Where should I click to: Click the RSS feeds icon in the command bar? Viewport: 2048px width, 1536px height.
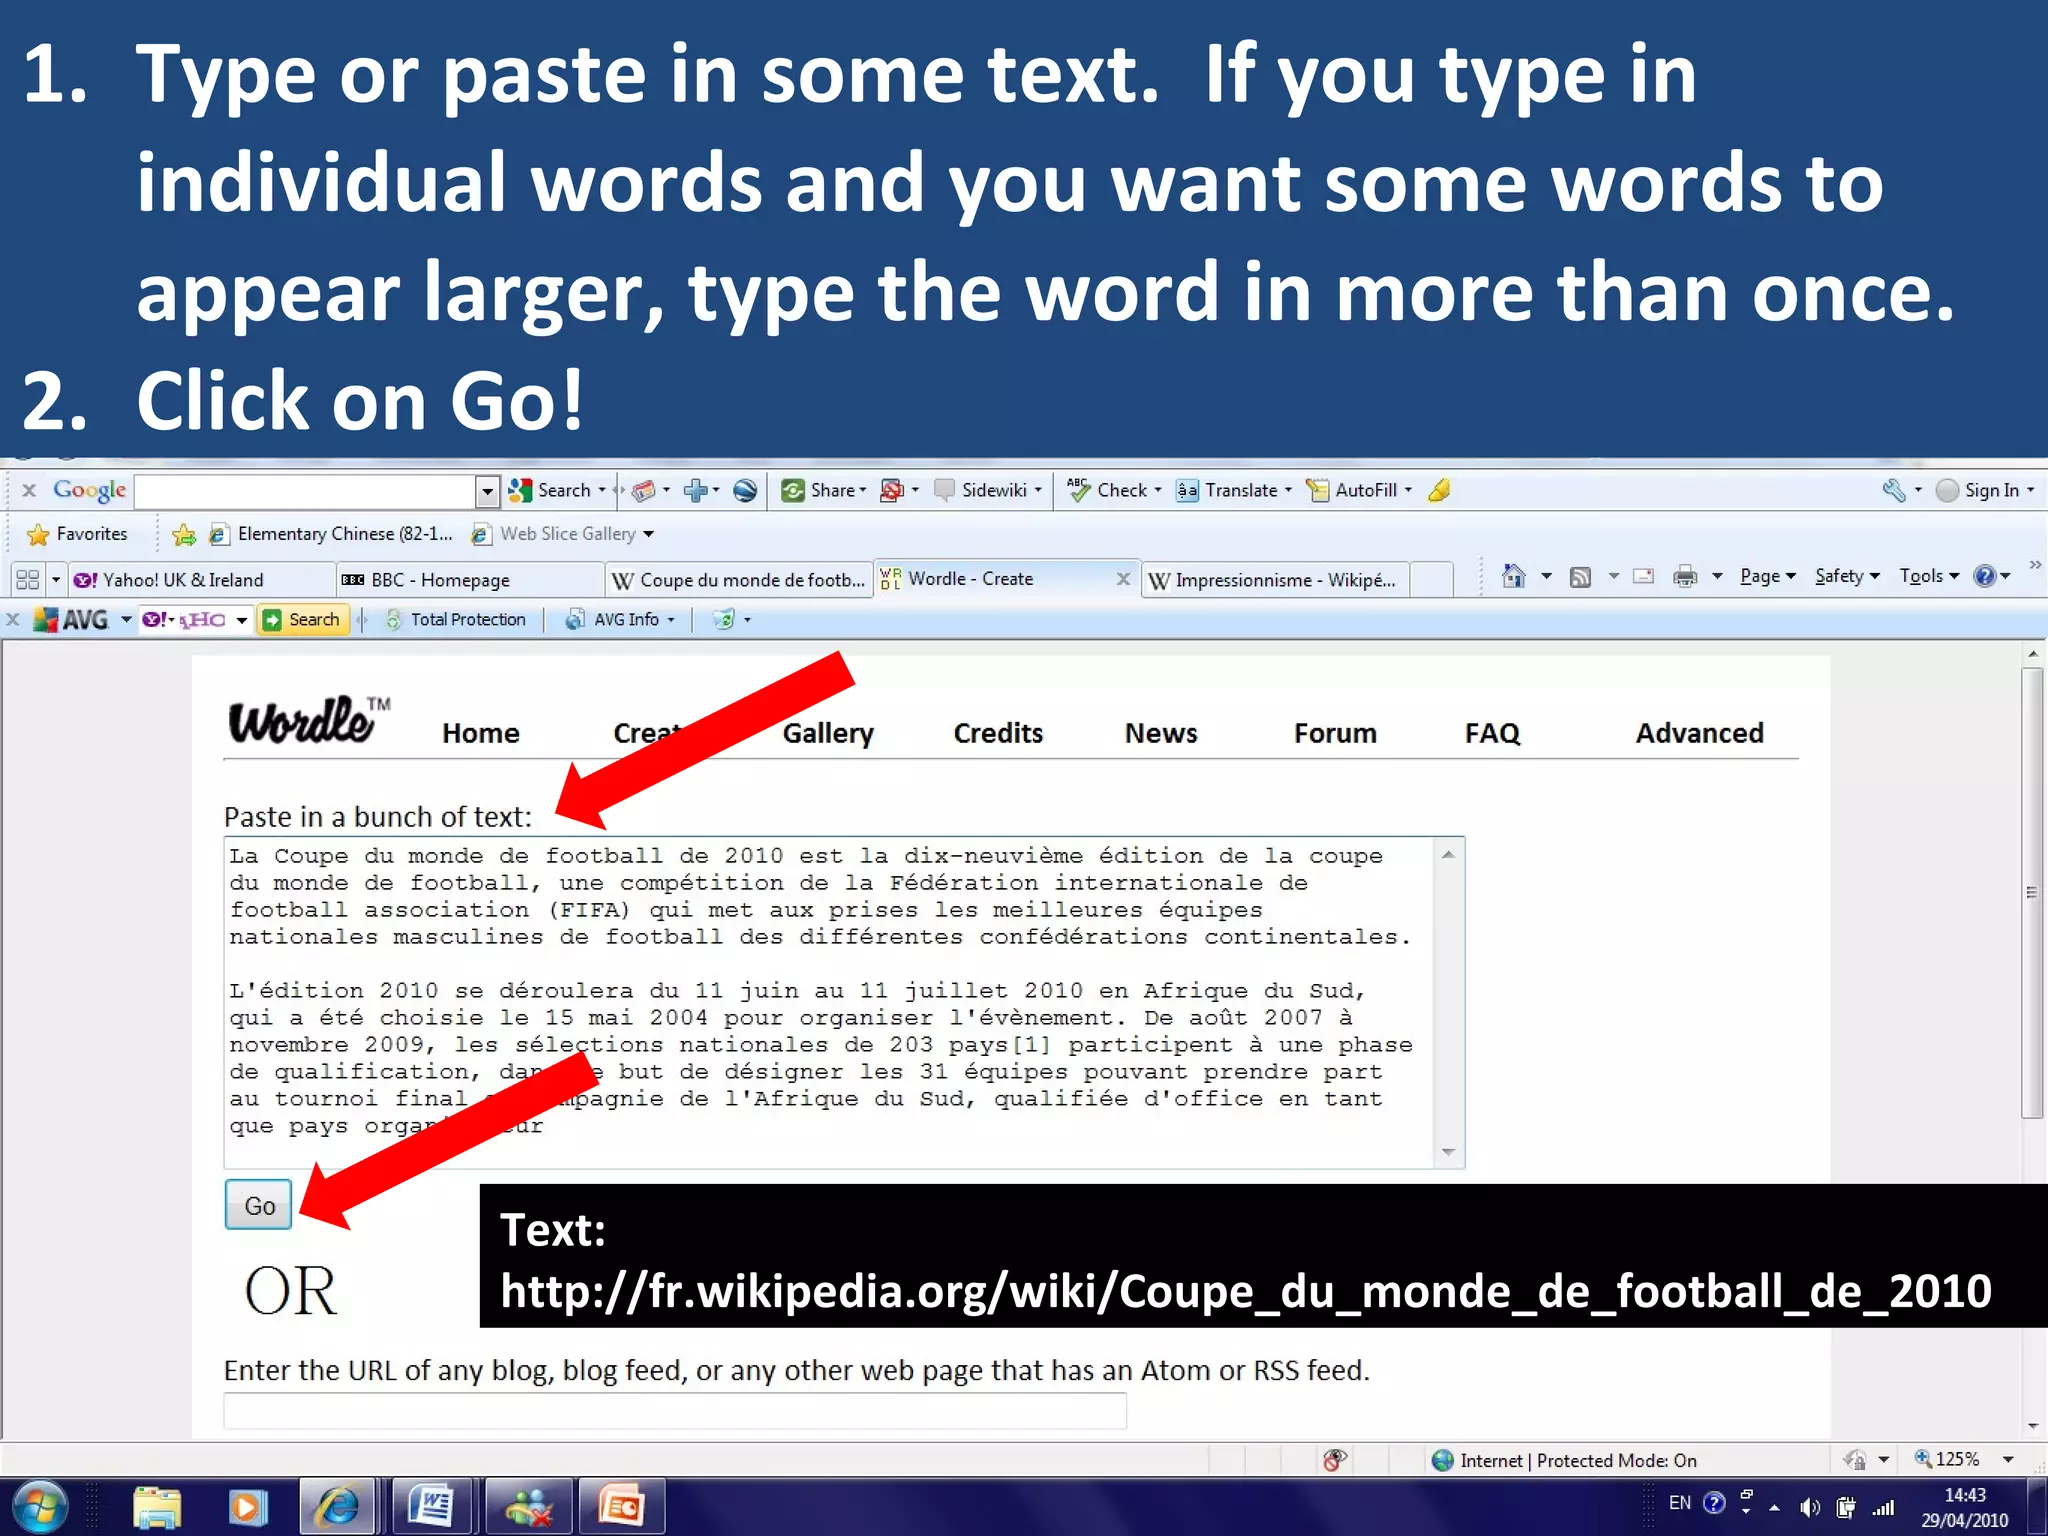(1580, 576)
